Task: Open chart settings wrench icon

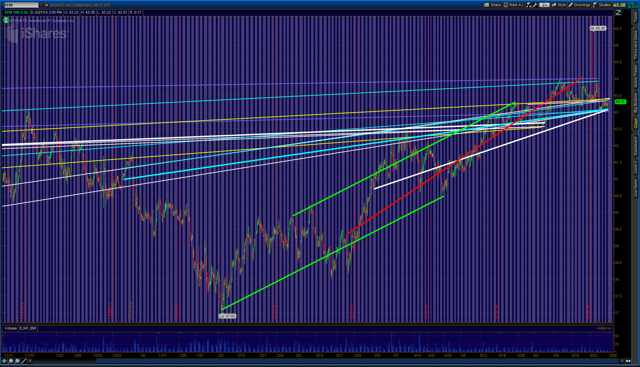Action: 535,5
